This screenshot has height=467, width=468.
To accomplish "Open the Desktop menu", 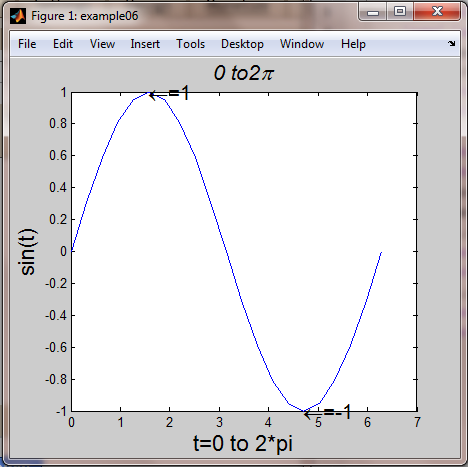I will [x=242, y=44].
